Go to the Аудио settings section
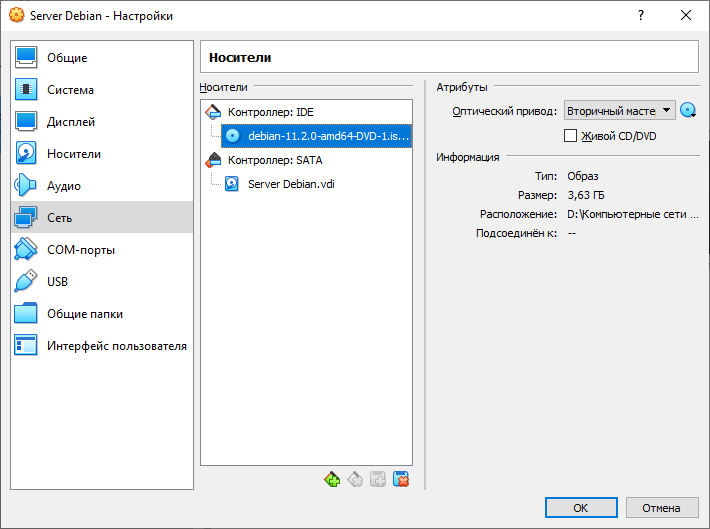Screen dimensions: 710x529 click(63, 186)
